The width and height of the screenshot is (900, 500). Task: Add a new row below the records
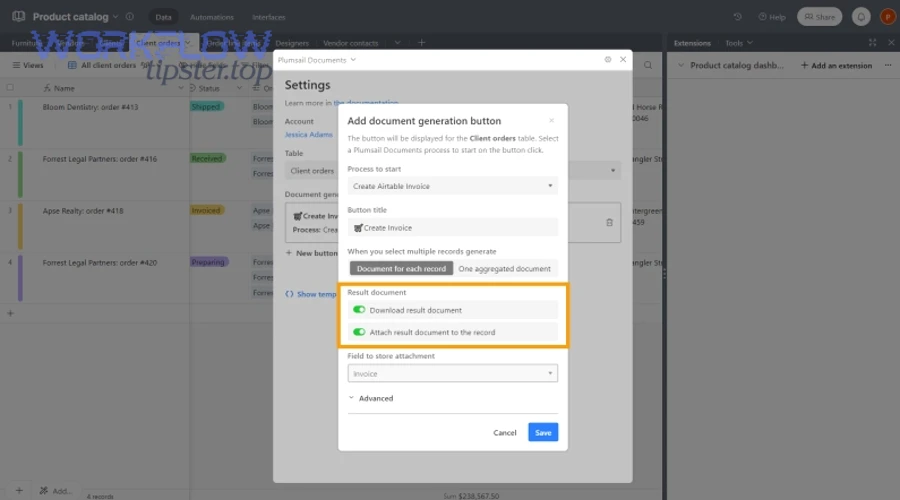(x=10, y=313)
